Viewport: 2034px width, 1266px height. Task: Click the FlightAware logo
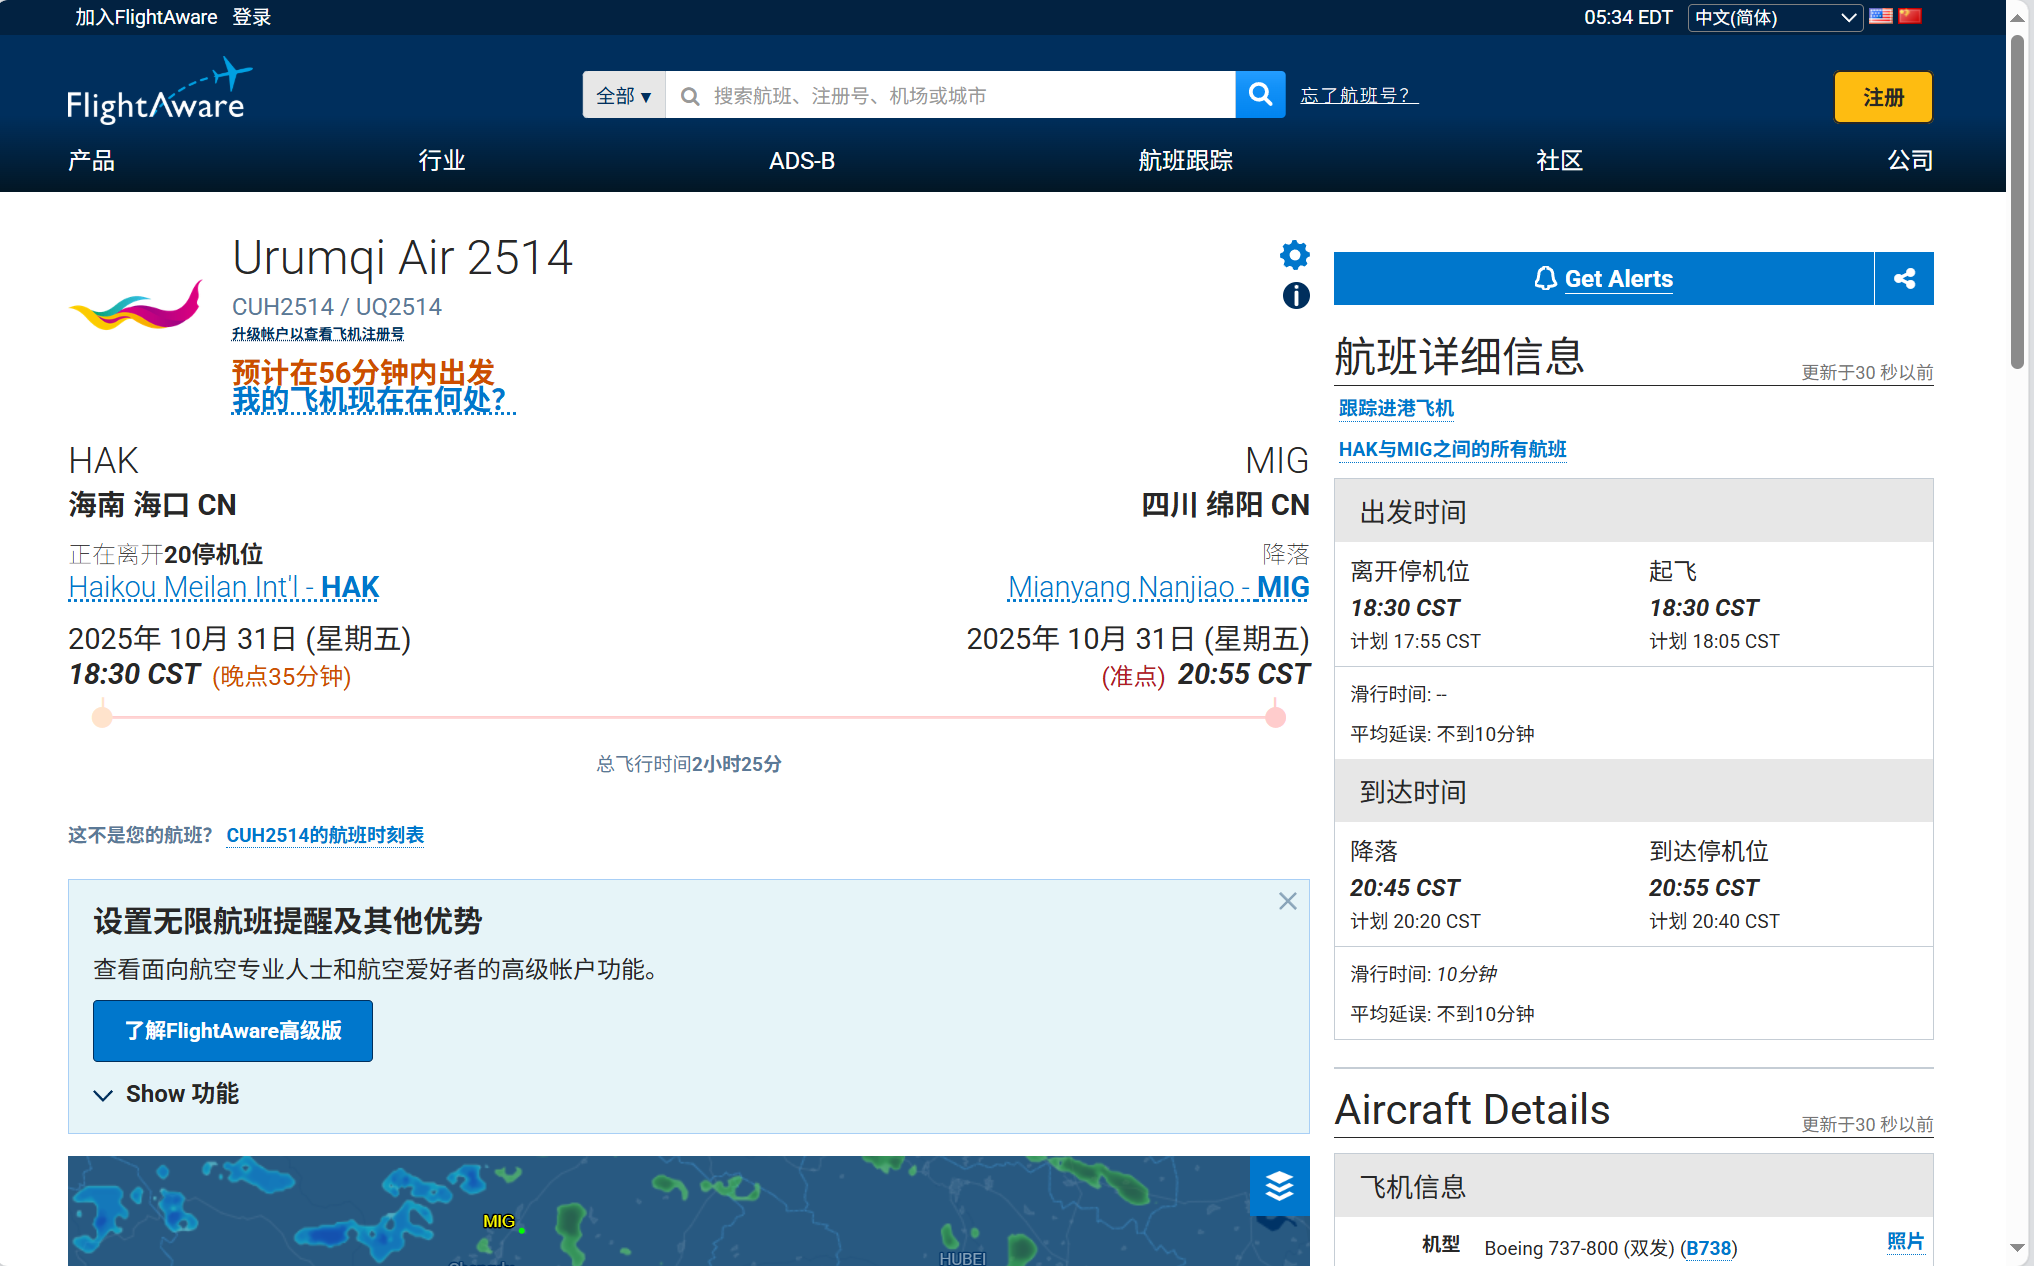(x=160, y=90)
